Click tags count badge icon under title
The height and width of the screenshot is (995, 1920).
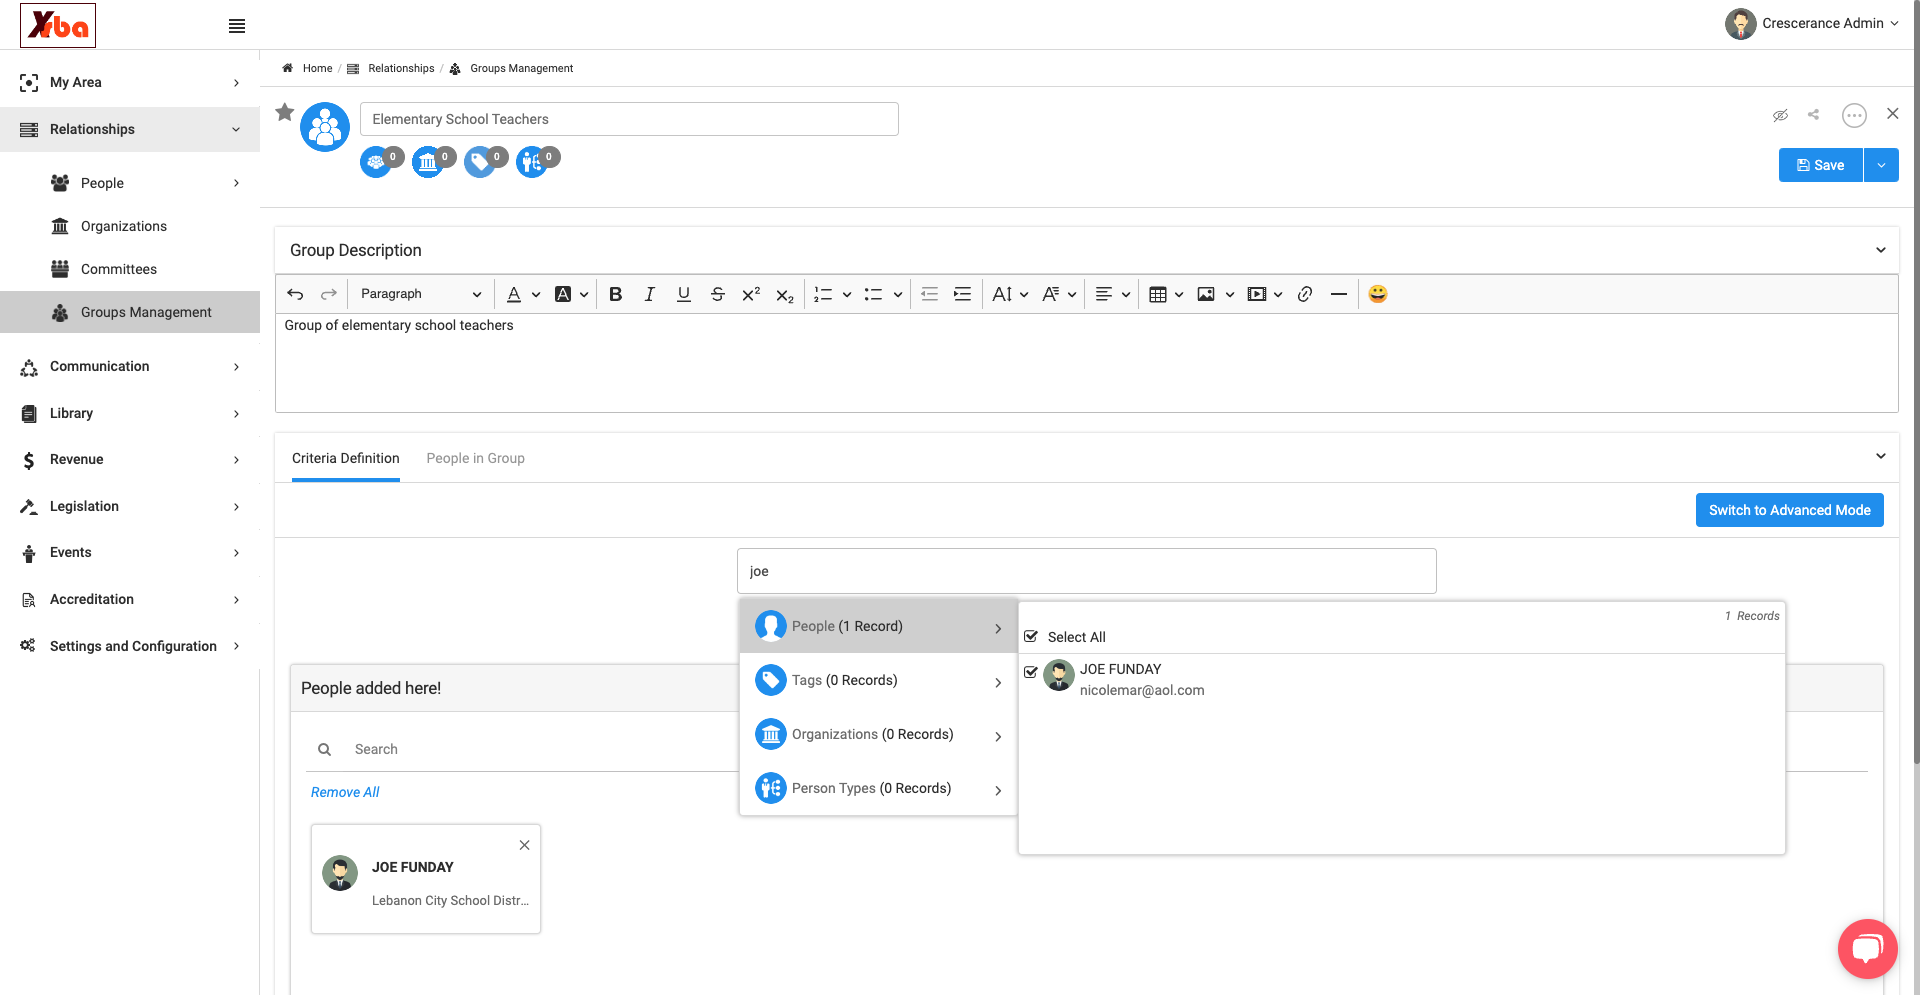[481, 161]
